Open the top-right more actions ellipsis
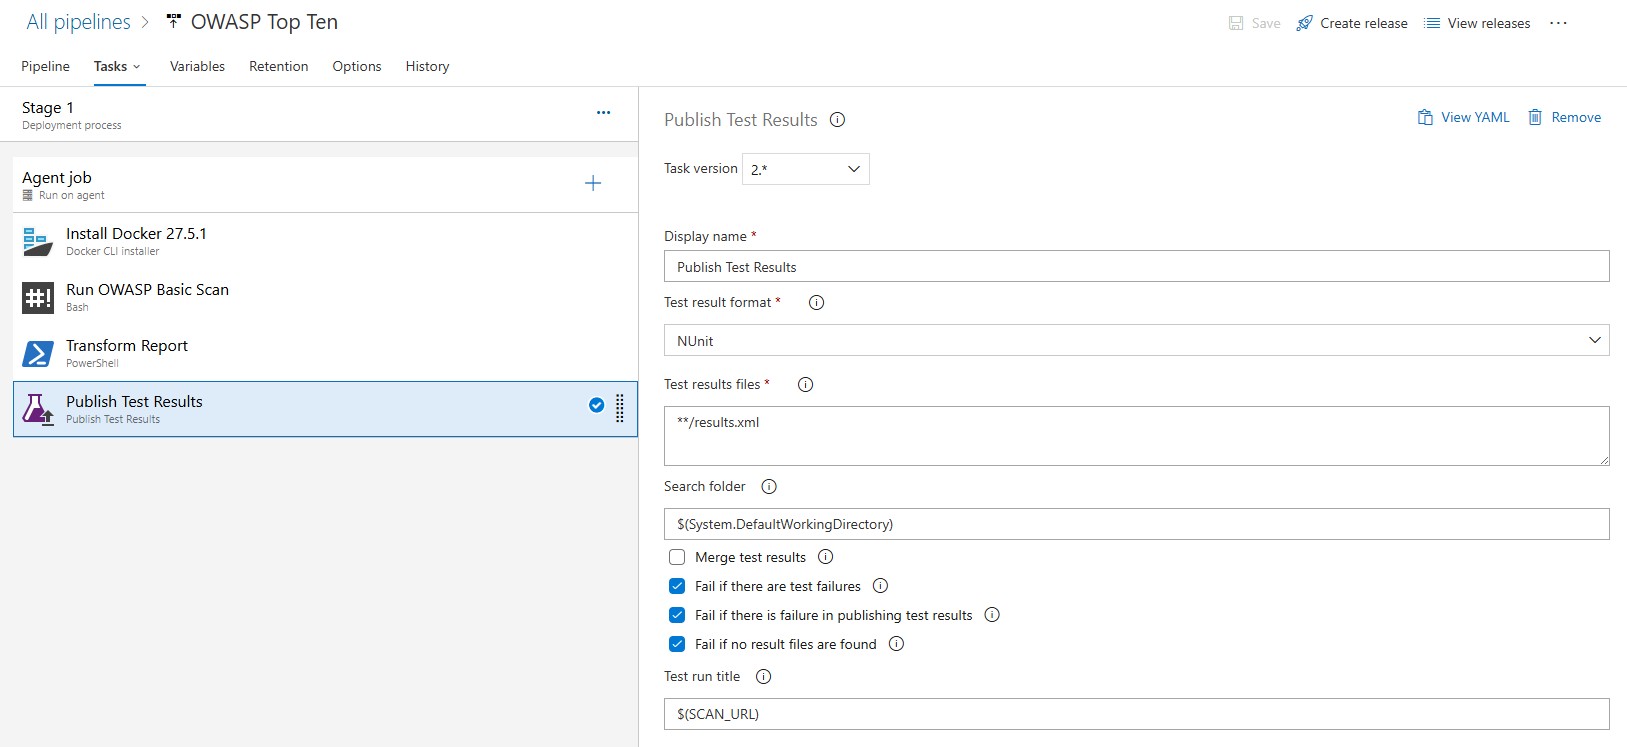 coord(1558,23)
